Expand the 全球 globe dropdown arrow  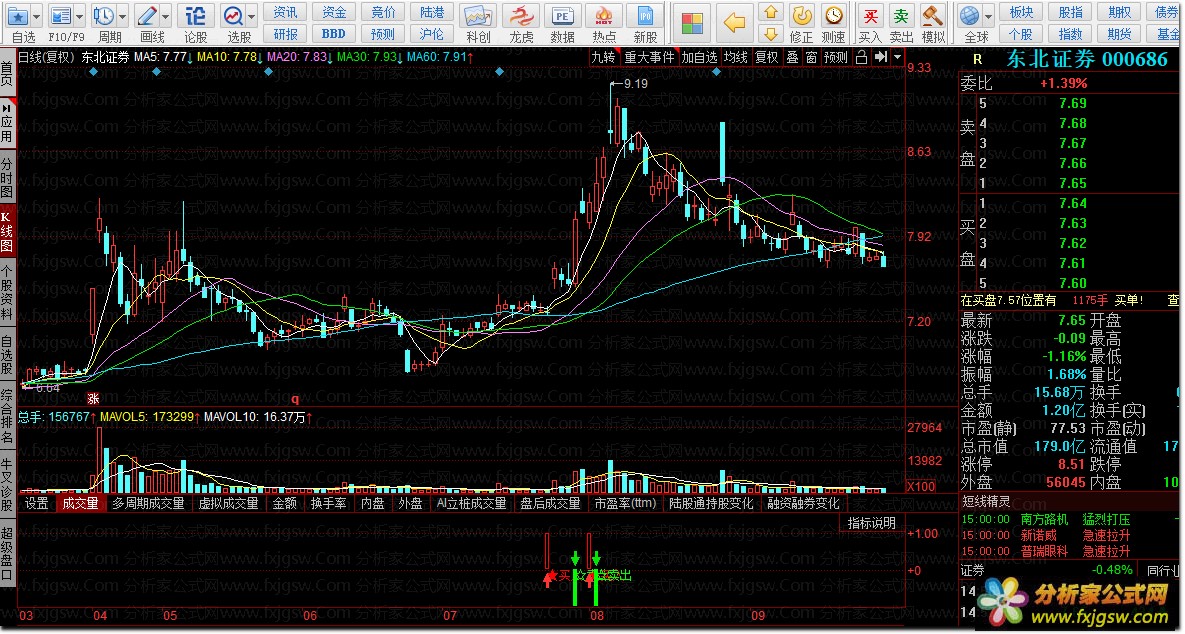tap(988, 16)
